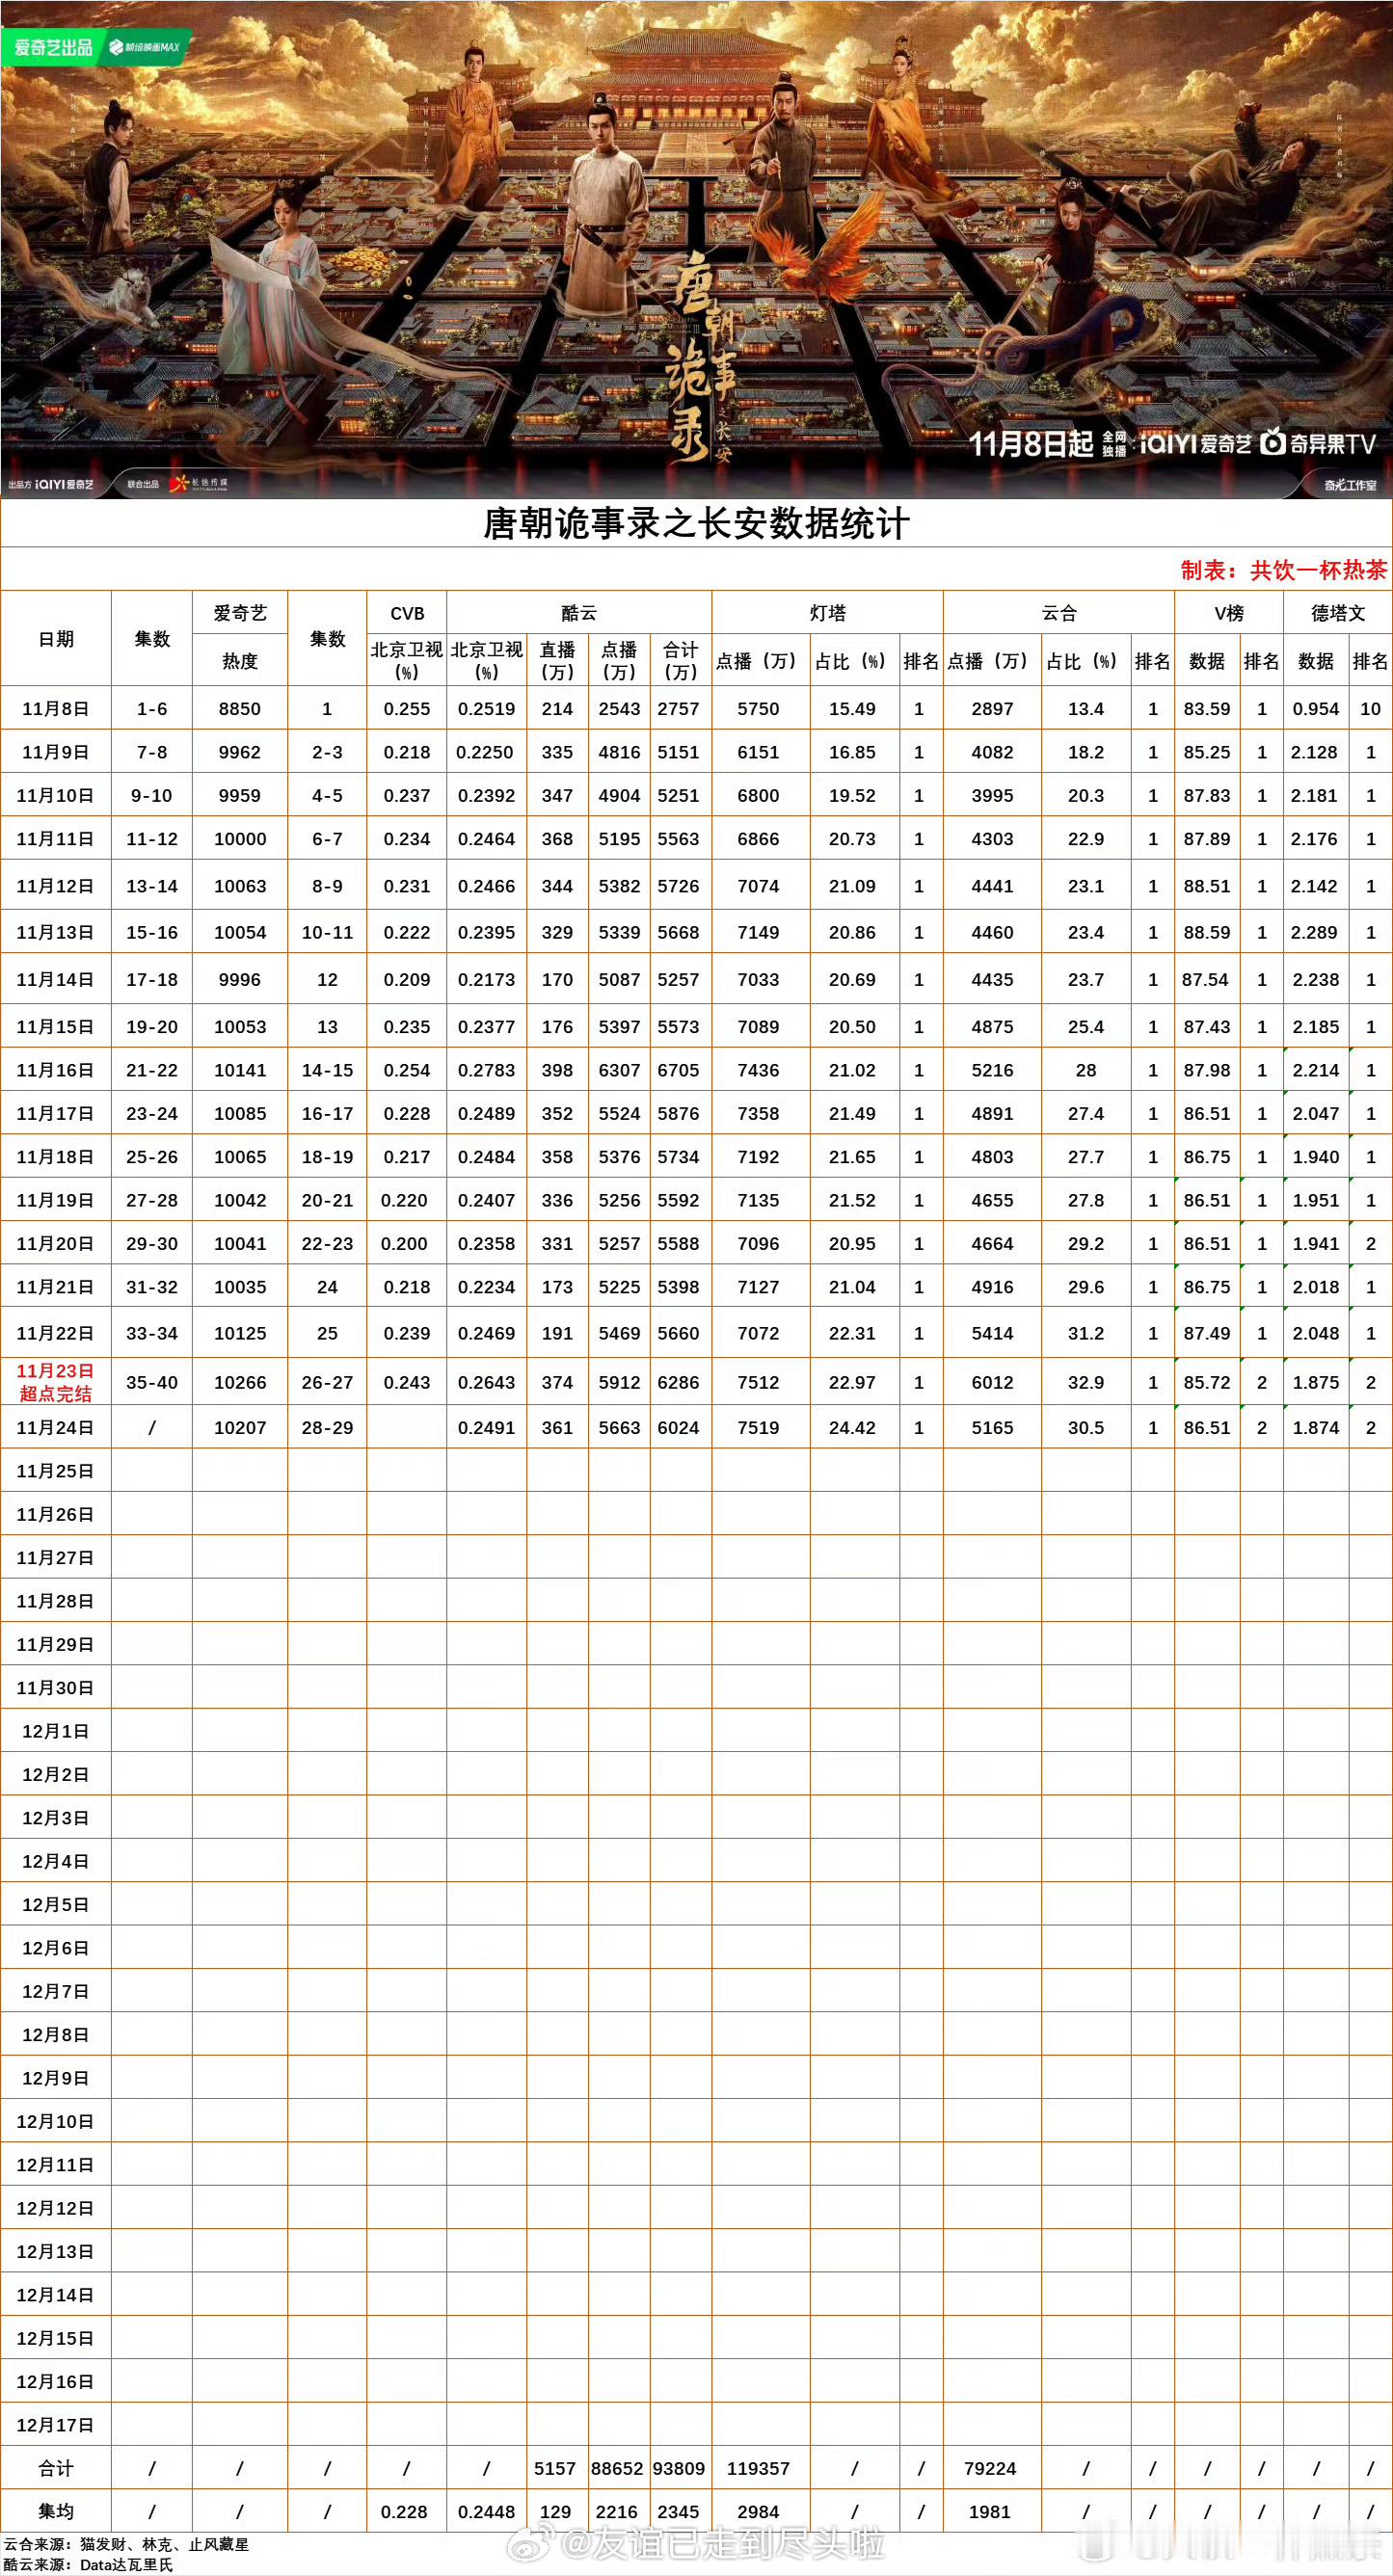Click the 12月17日 date cell
Image resolution: width=1393 pixels, height=2576 pixels.
[56, 2425]
